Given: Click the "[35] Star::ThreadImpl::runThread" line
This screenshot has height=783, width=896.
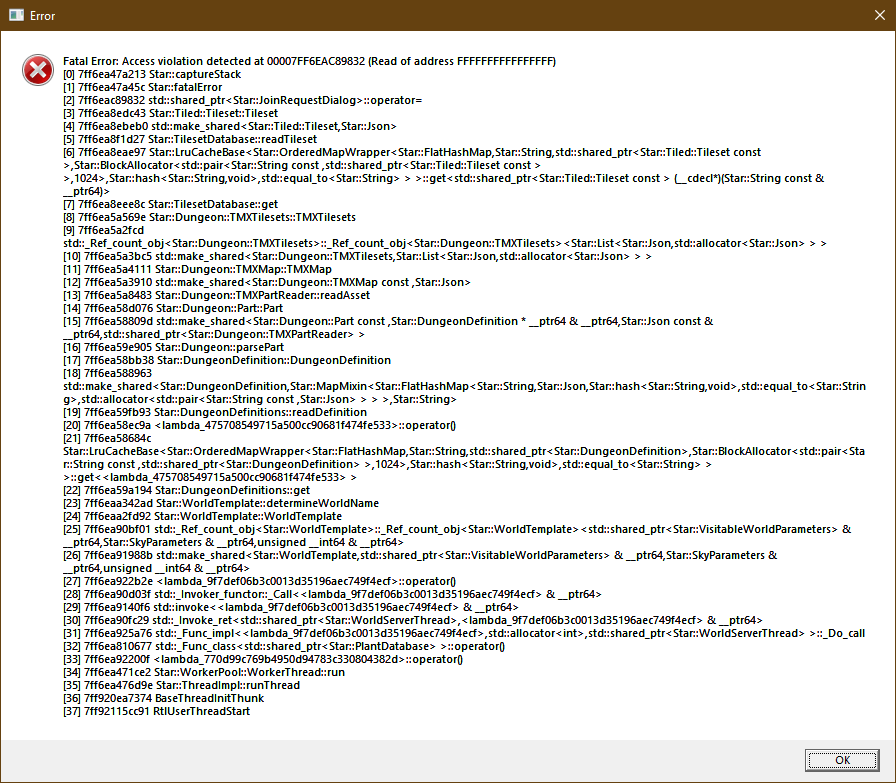Looking at the screenshot, I should (181, 686).
